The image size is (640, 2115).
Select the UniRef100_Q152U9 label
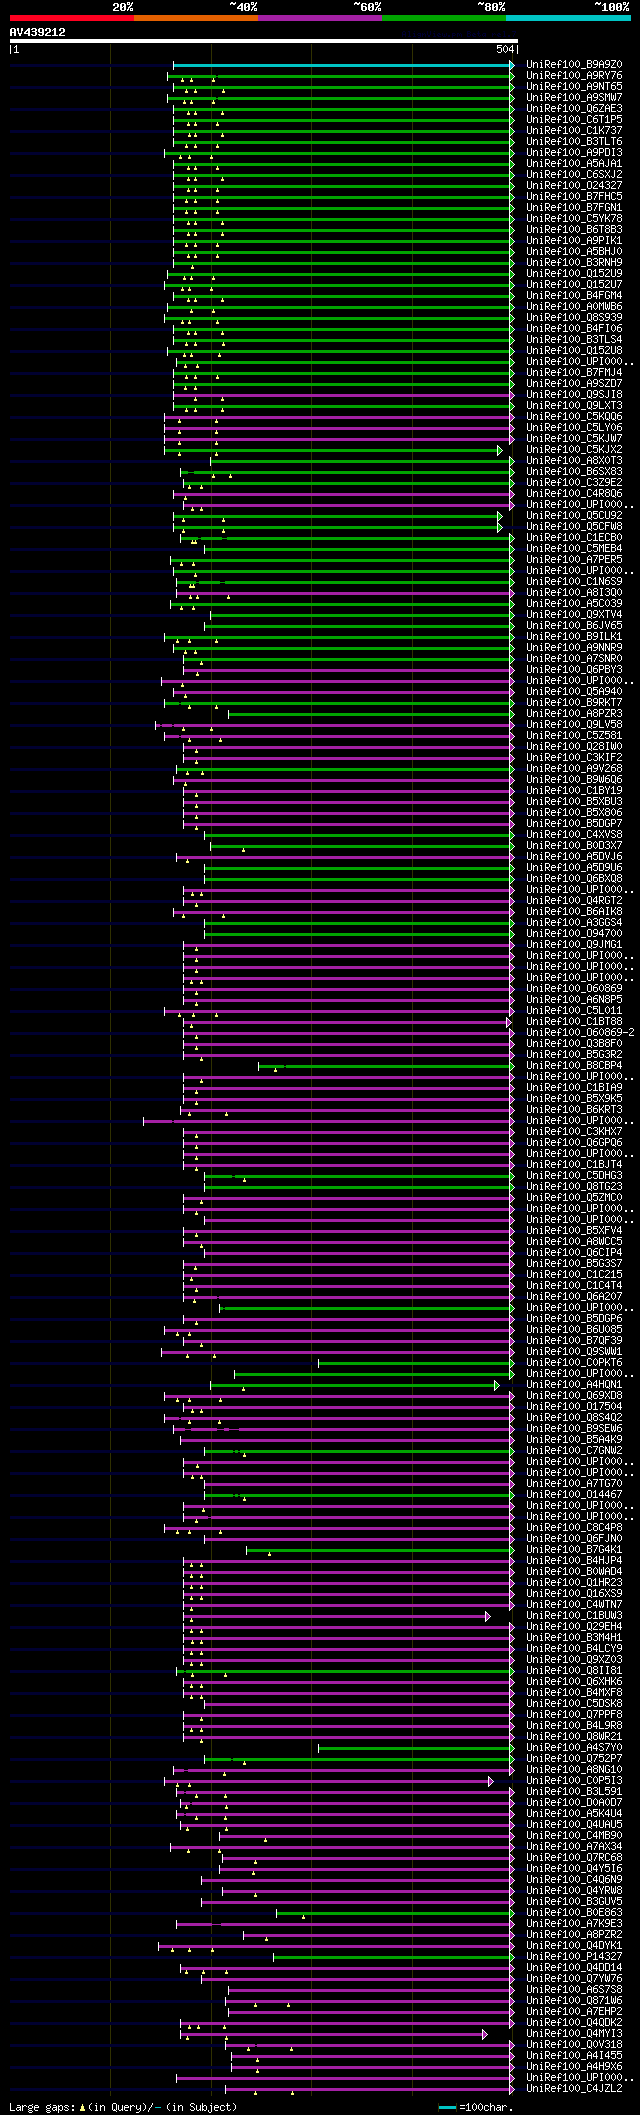click(574, 274)
